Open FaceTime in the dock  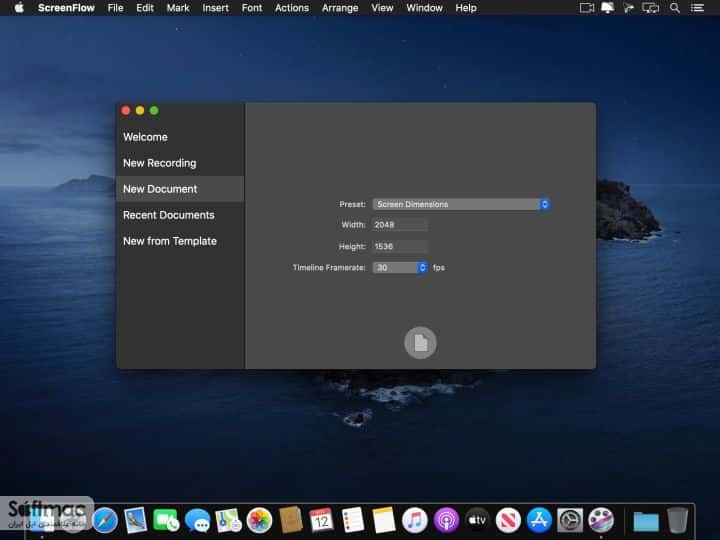point(166,520)
